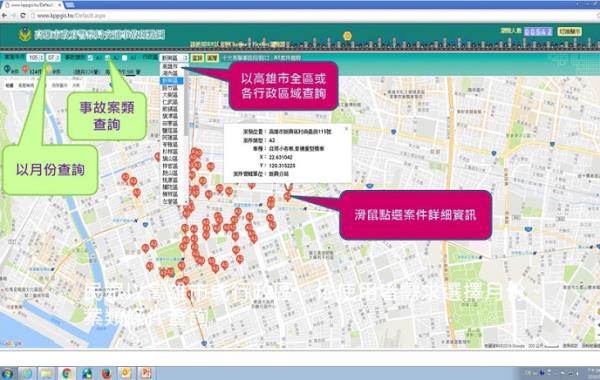Click the taskbar icon between Firefox and PowerPoint
Viewport: 600px width, 380px height.
(126, 373)
